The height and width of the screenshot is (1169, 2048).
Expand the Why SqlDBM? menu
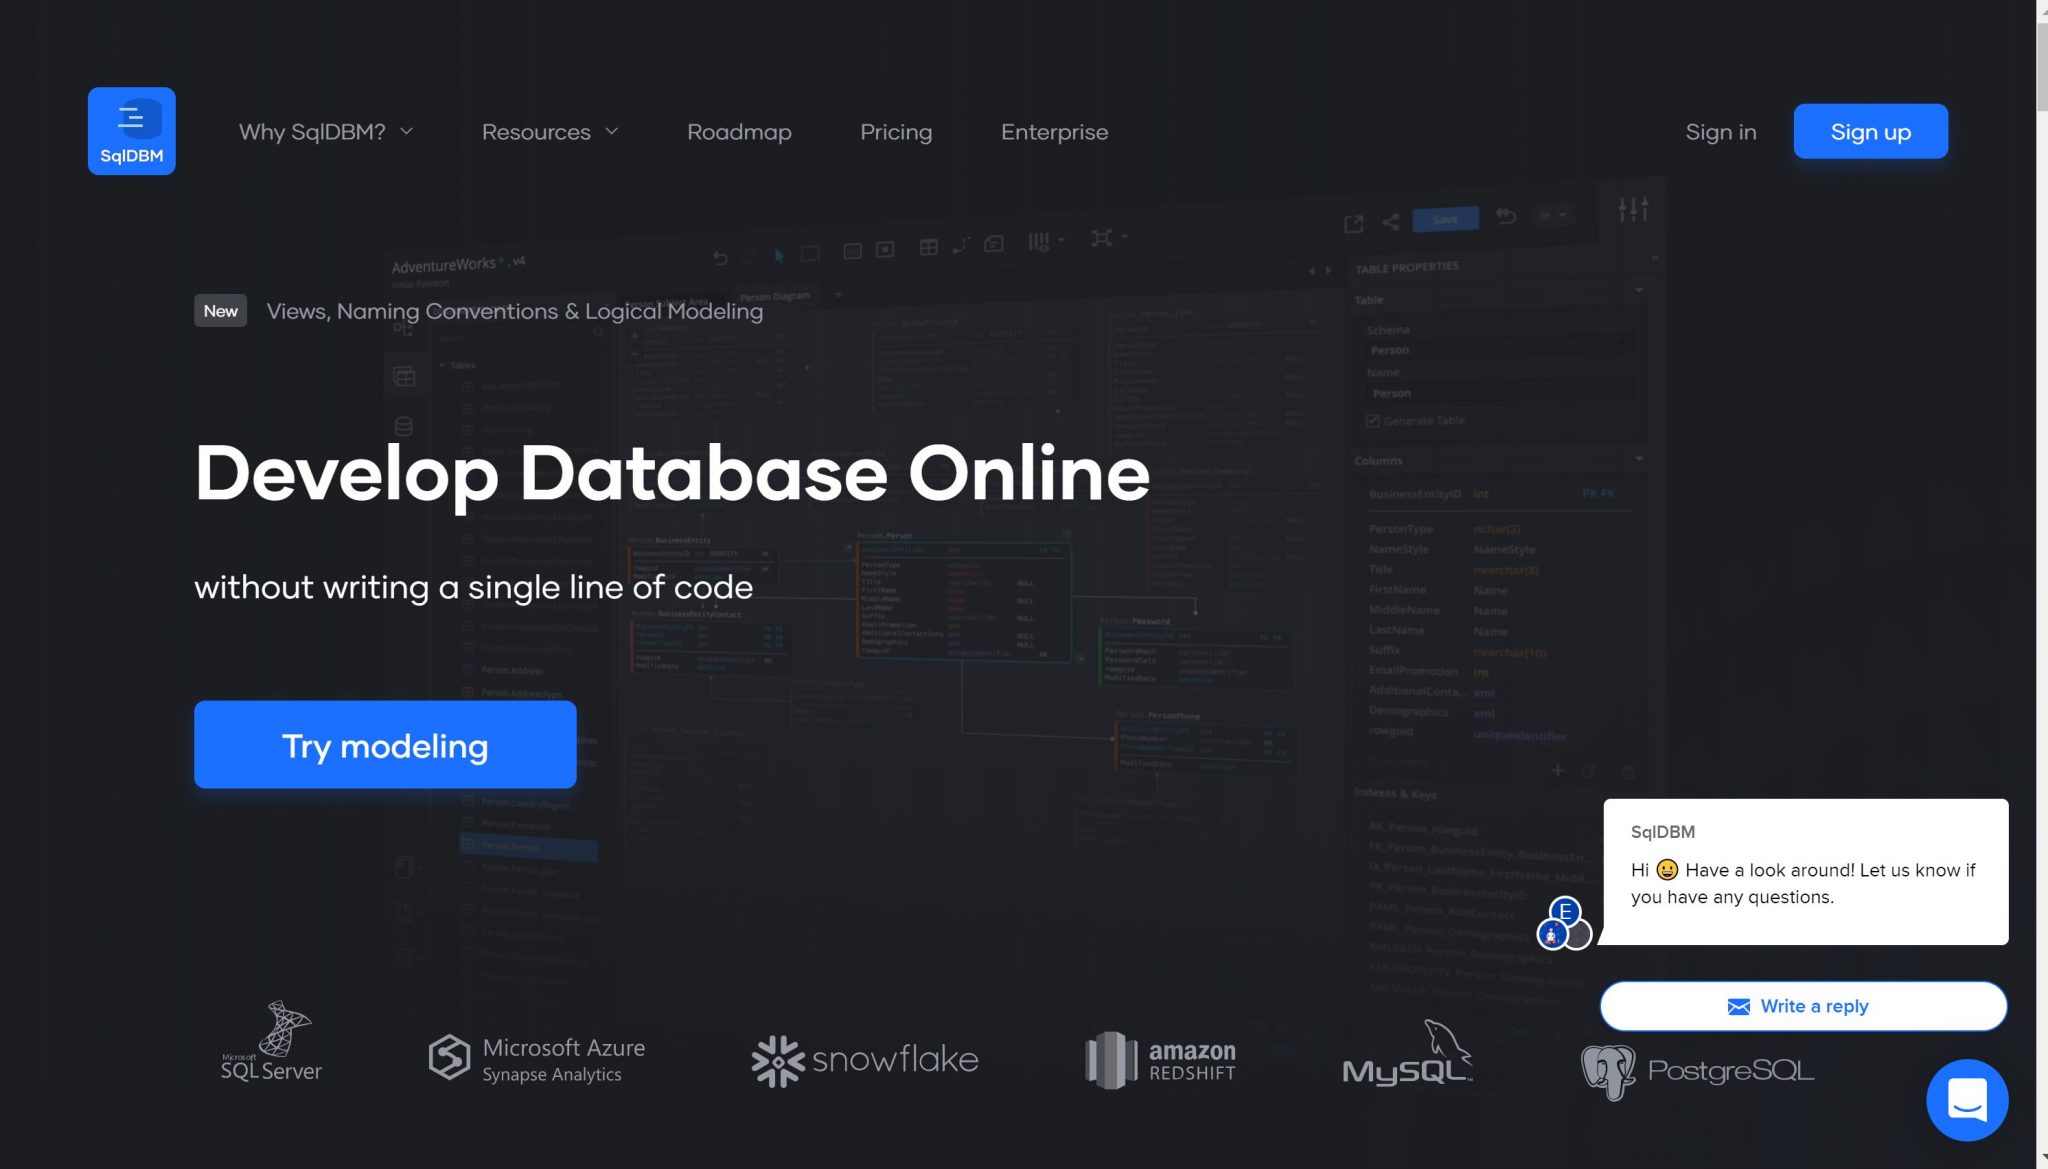point(326,132)
